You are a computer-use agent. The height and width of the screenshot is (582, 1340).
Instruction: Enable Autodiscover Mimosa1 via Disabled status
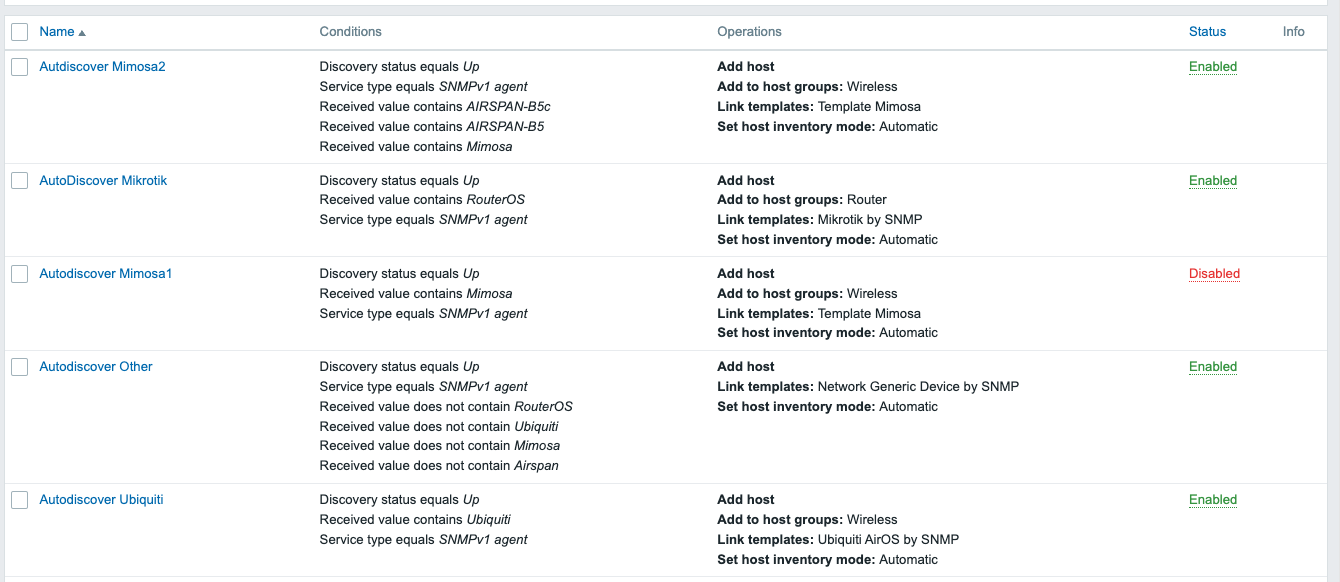coord(1214,274)
